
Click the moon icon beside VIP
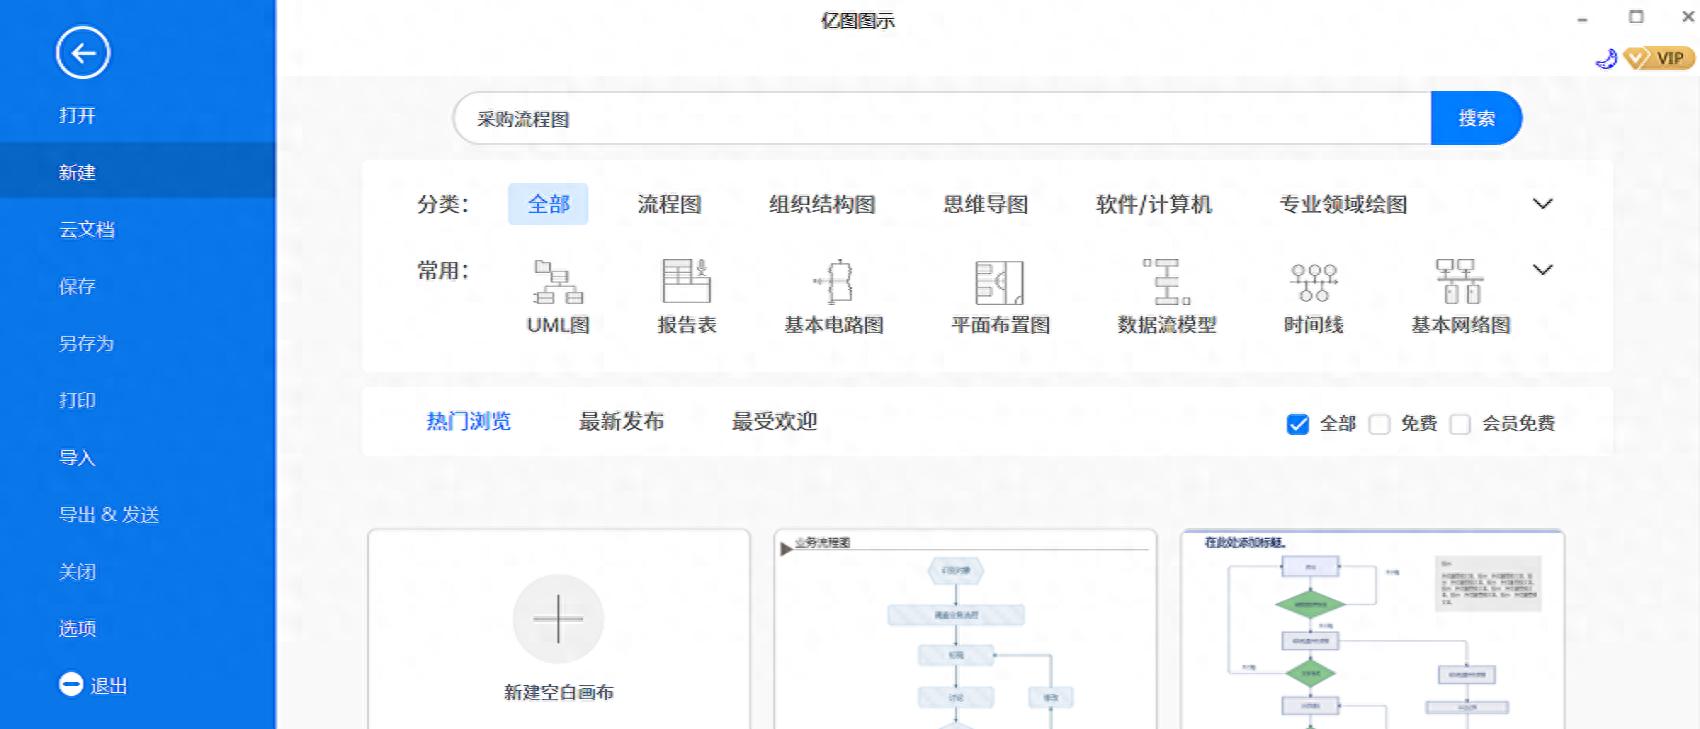(x=1606, y=59)
